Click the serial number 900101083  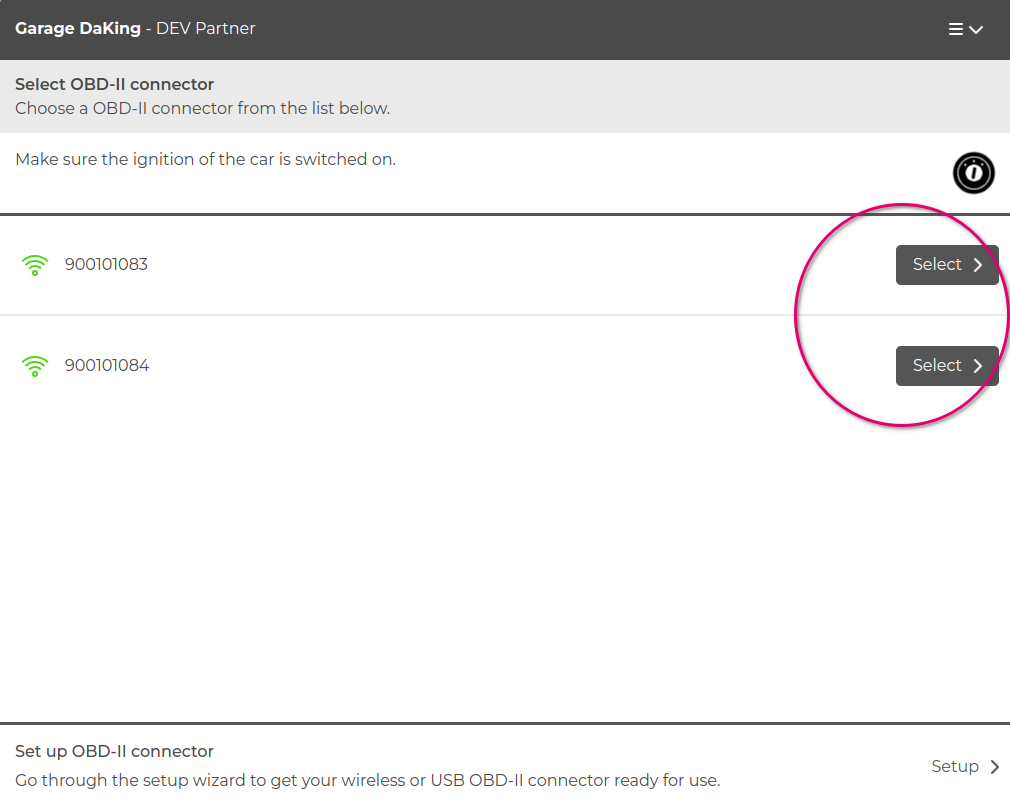click(x=106, y=265)
